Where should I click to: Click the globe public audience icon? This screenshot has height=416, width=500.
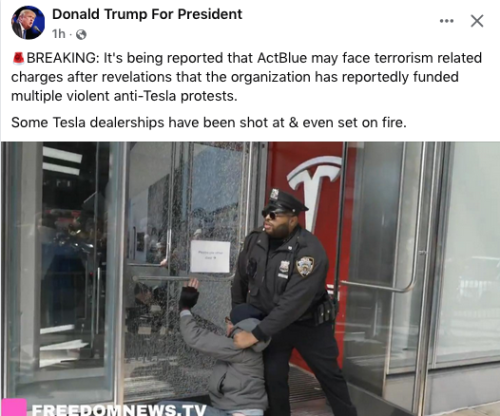pos(81,34)
